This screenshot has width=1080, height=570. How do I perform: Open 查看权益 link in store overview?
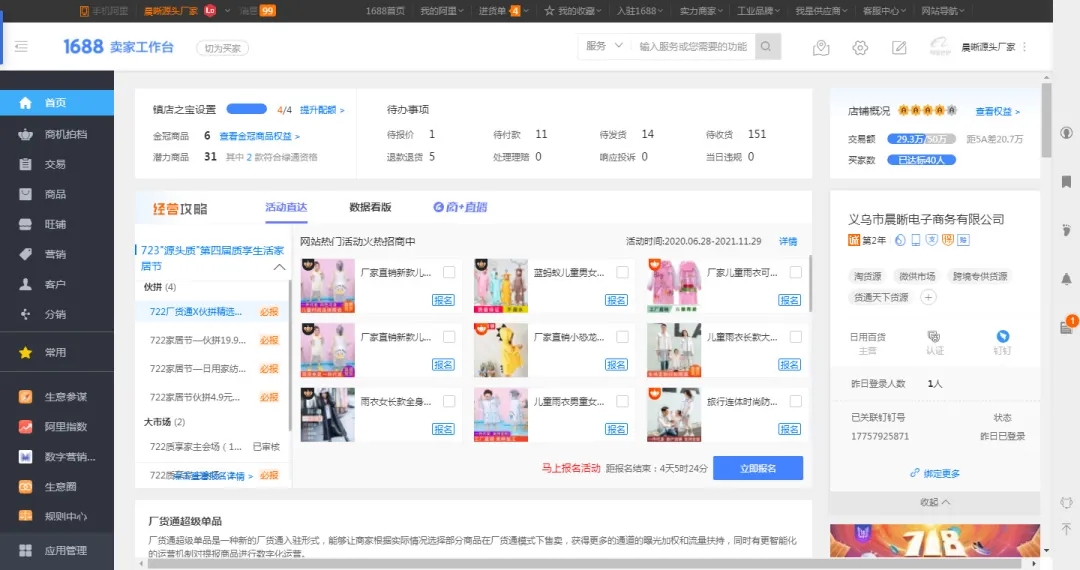(x=997, y=112)
